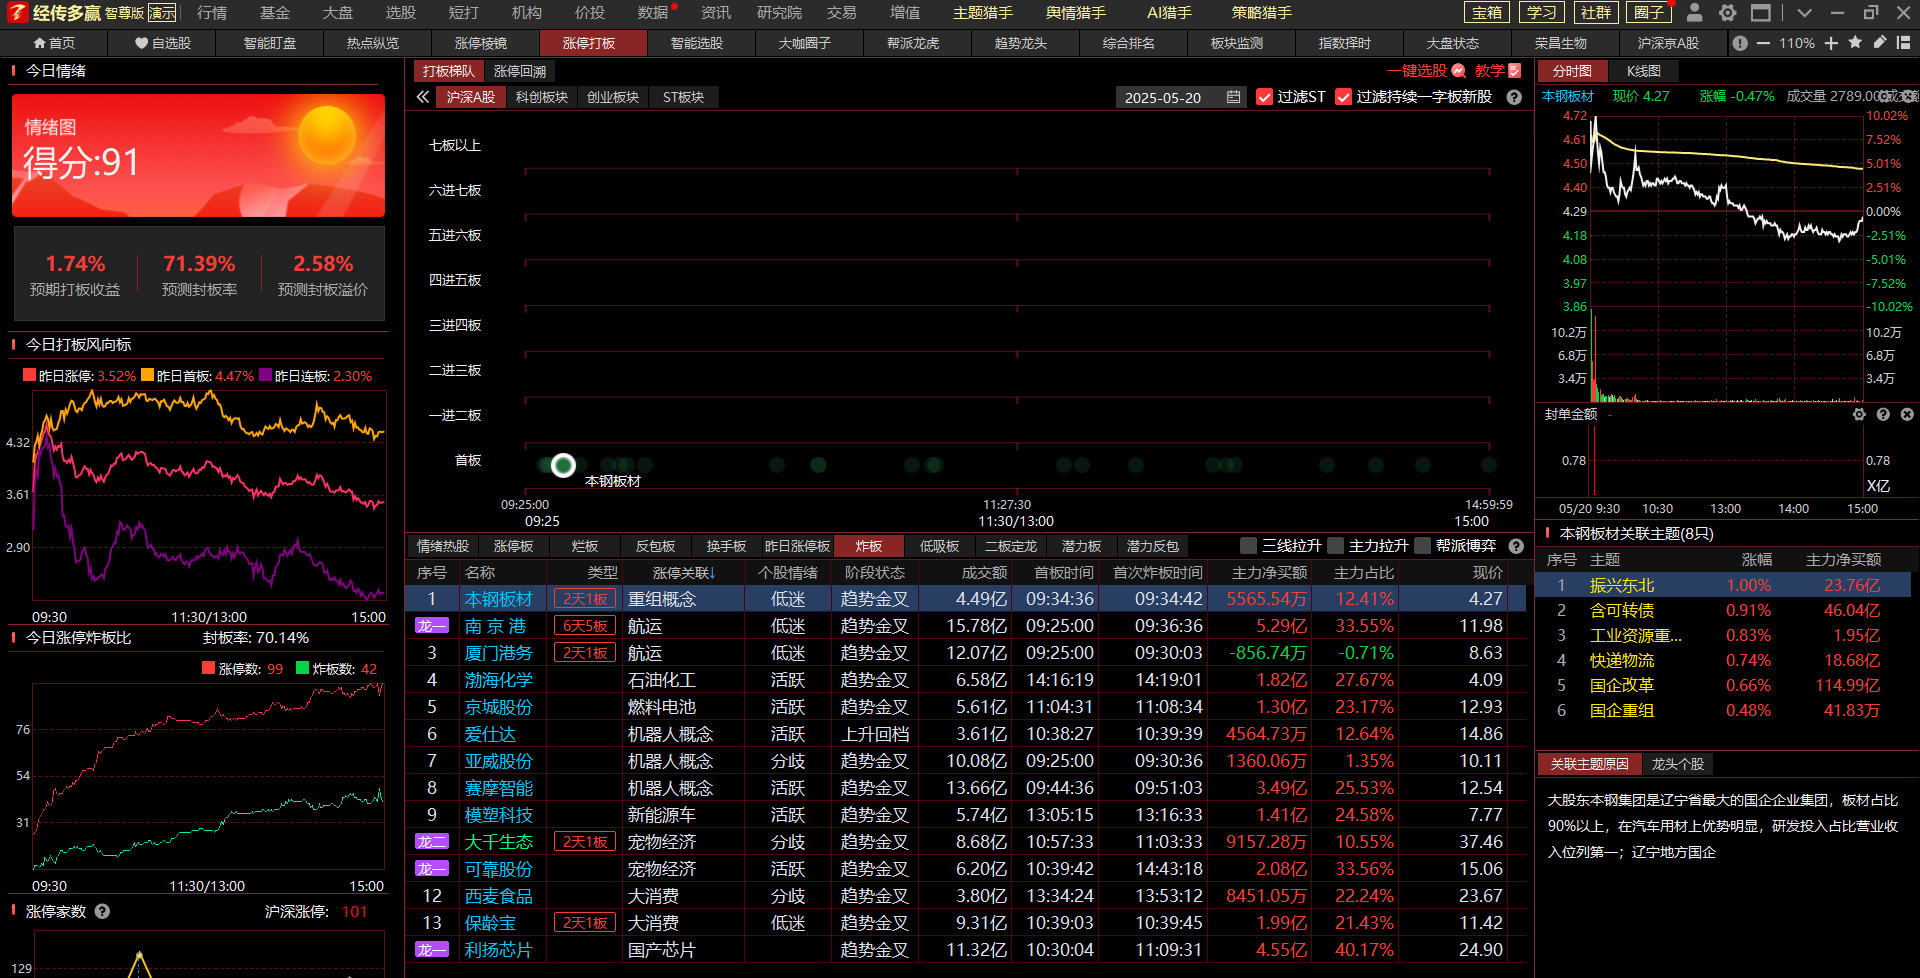Enable the 主力拉升 checkbox

click(x=1335, y=546)
